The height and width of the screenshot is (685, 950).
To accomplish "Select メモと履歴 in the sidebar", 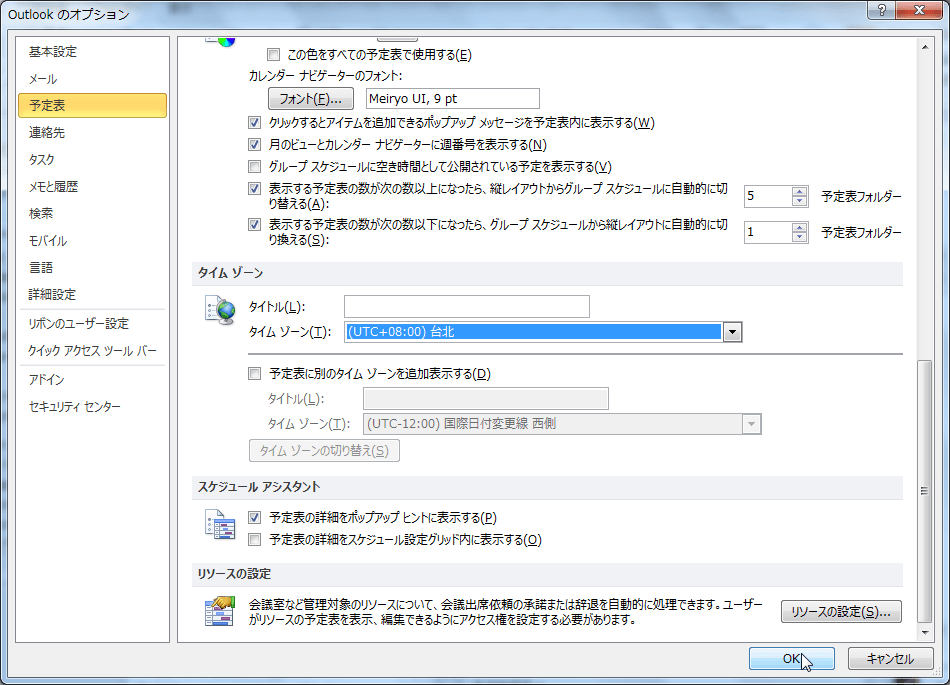I will pyautogui.click(x=92, y=187).
